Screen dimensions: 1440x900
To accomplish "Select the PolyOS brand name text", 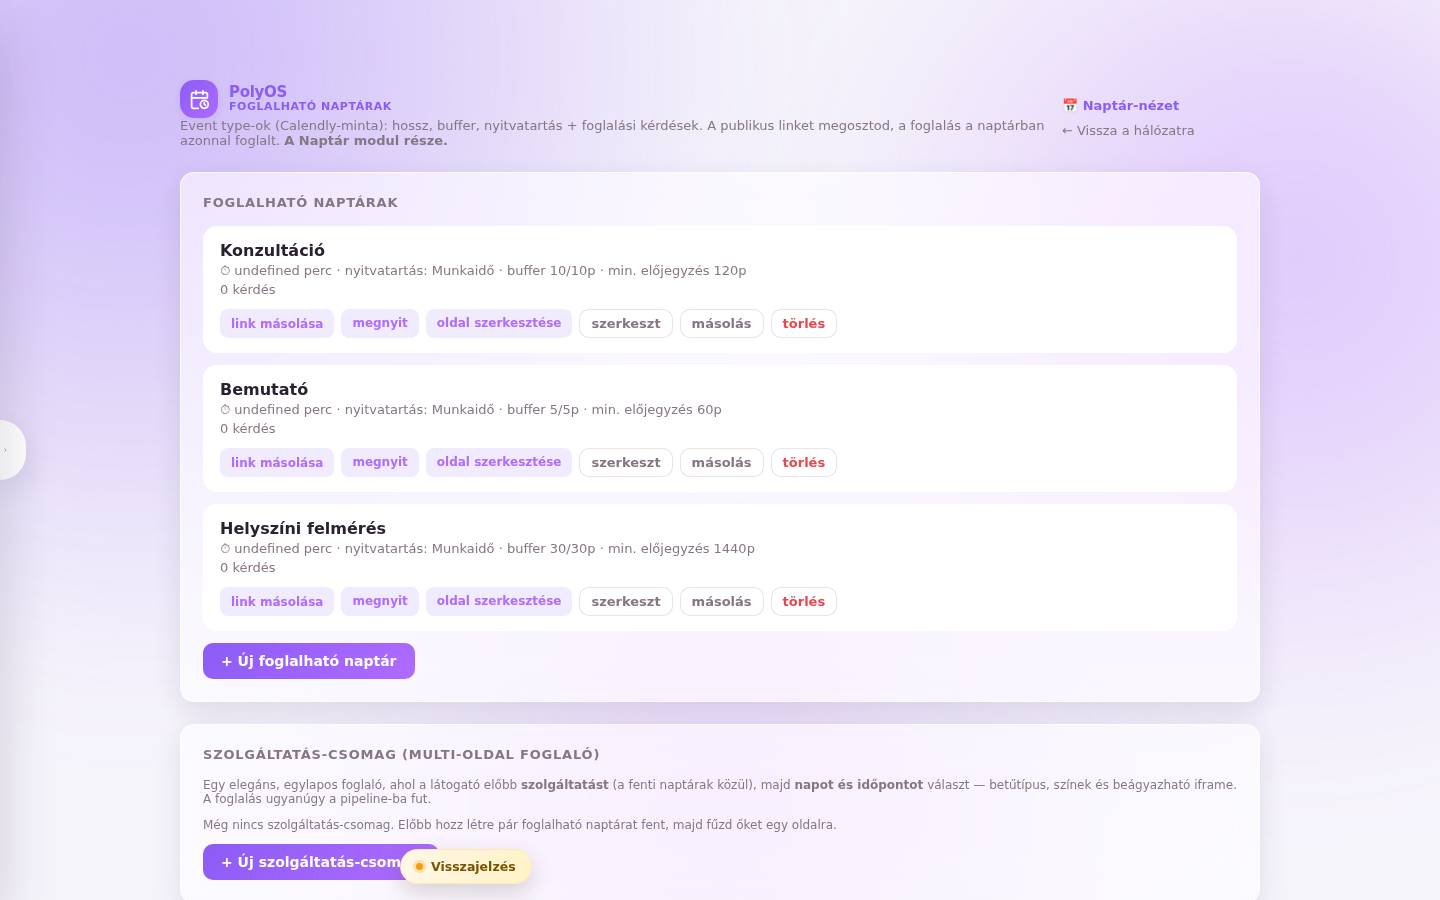I will 258,91.
